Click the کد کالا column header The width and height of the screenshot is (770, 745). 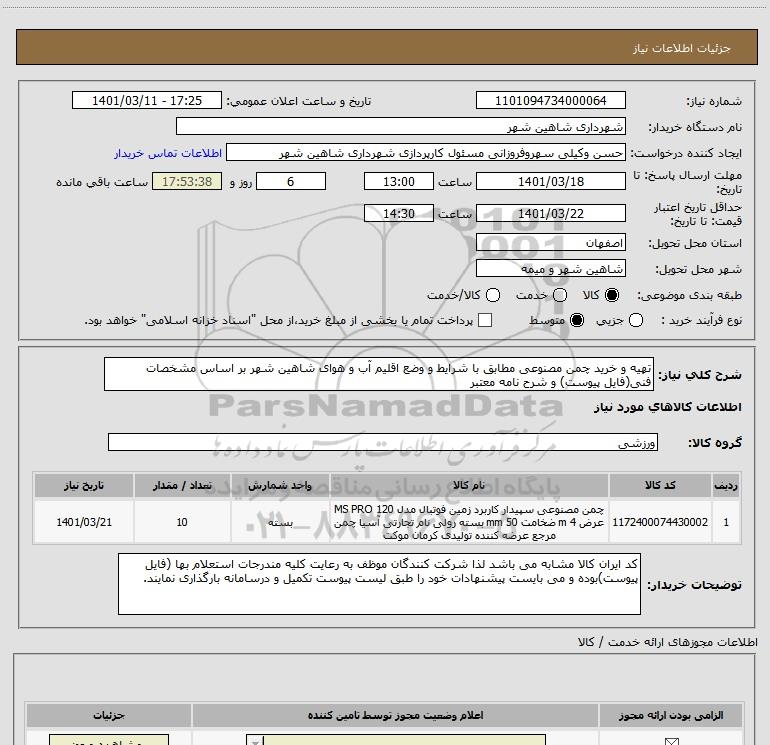[x=660, y=485]
